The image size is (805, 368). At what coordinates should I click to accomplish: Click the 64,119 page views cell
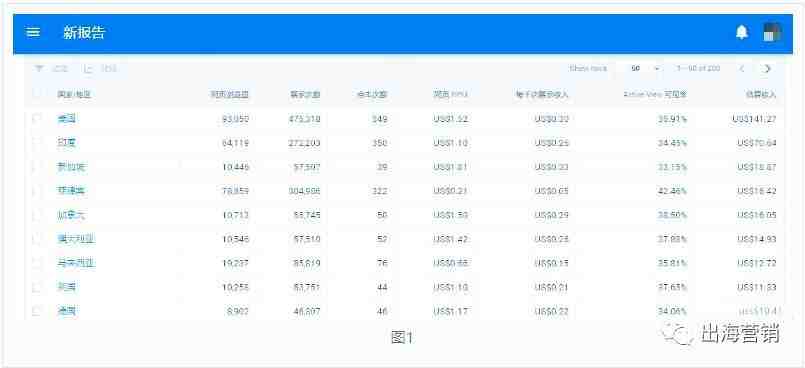point(236,143)
